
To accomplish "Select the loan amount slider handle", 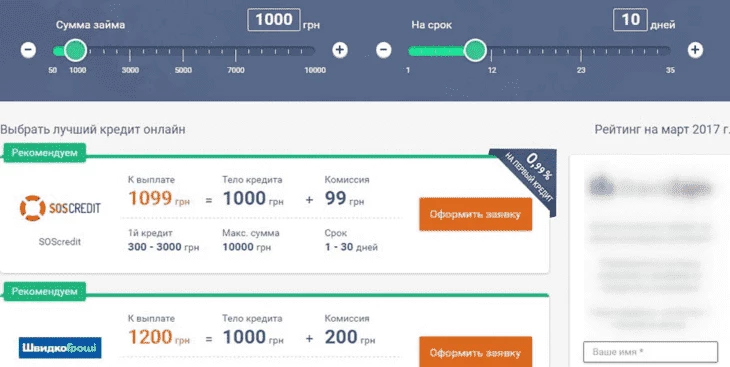I will [75, 50].
